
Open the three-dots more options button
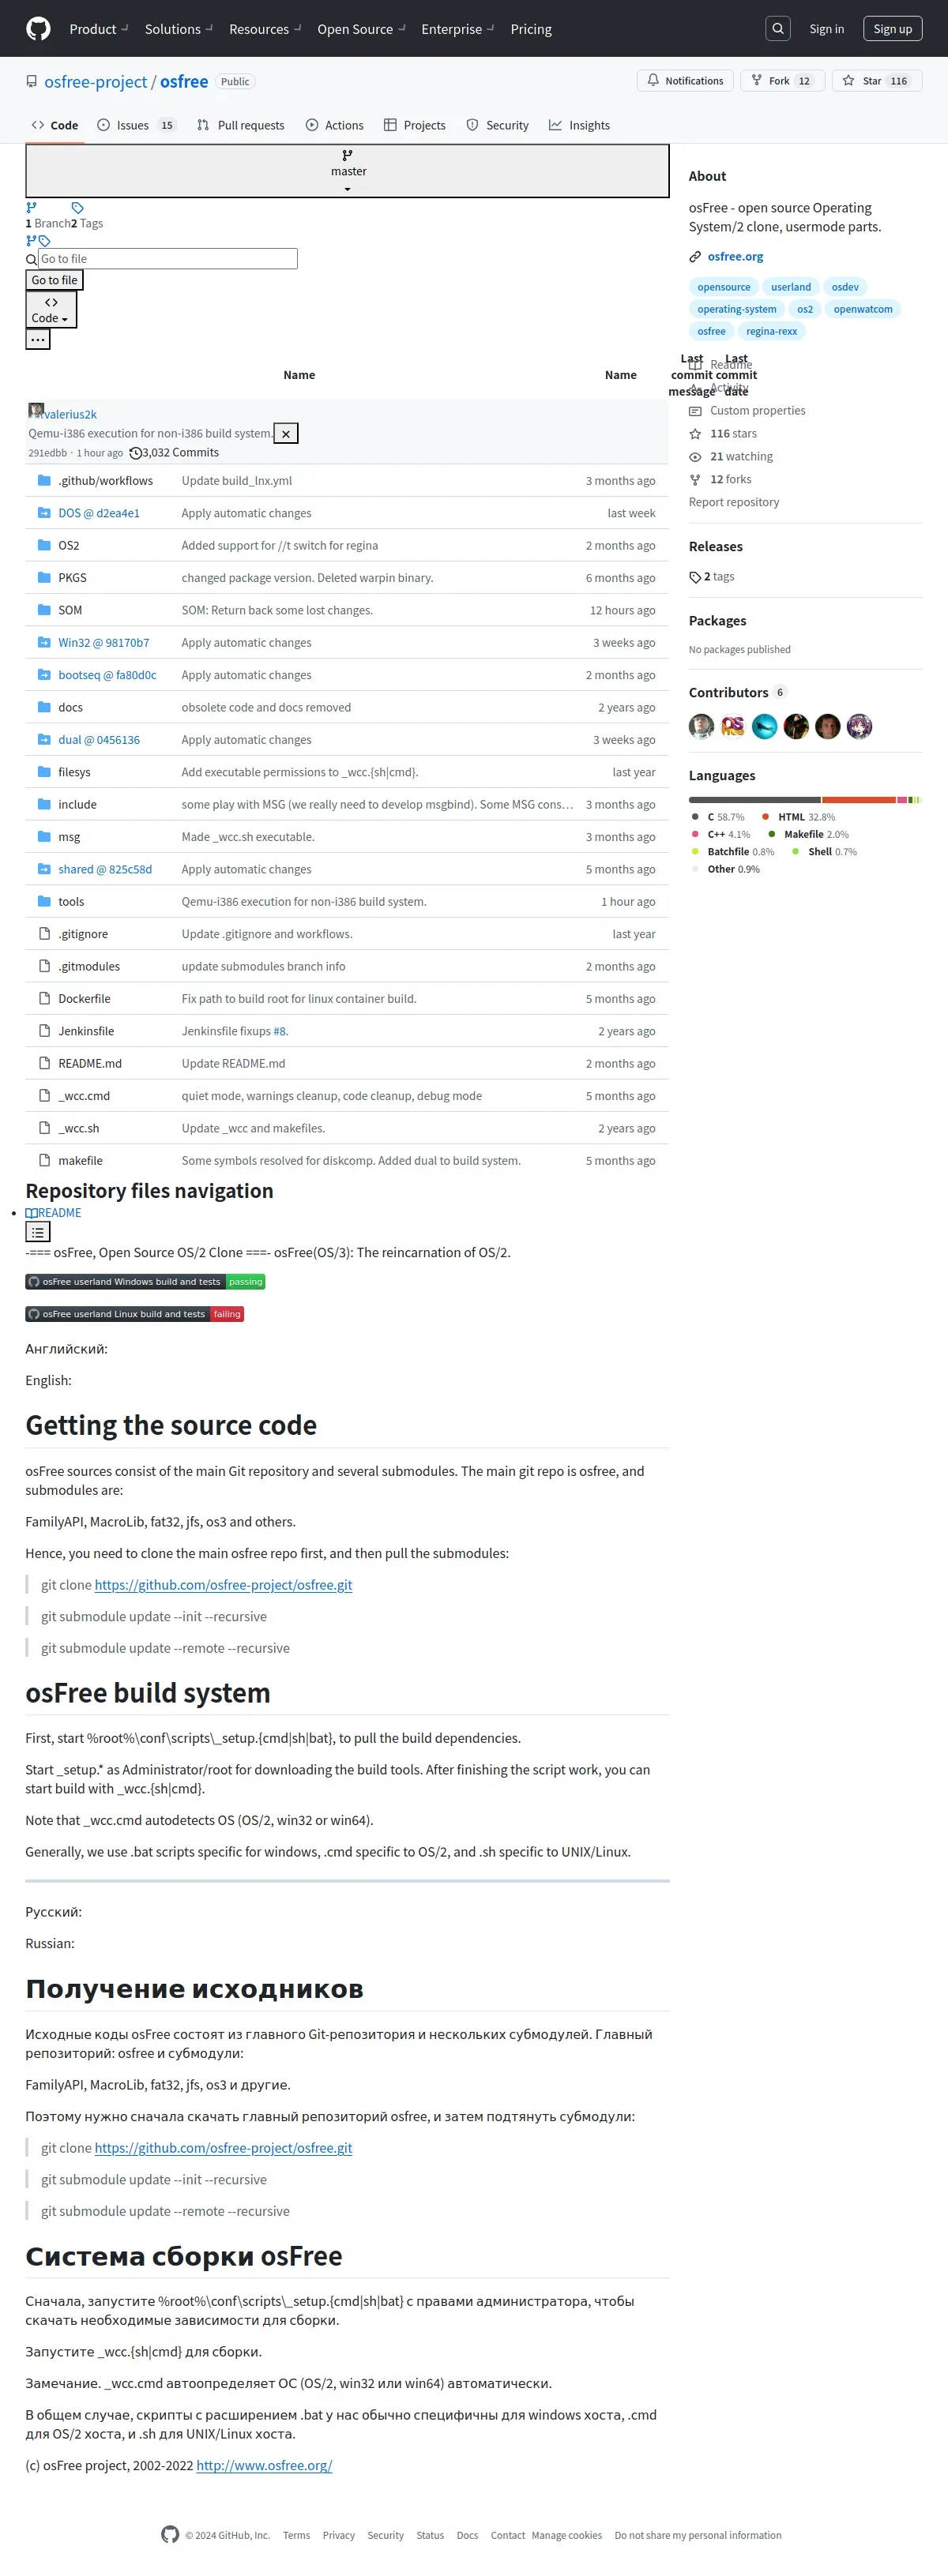click(38, 339)
